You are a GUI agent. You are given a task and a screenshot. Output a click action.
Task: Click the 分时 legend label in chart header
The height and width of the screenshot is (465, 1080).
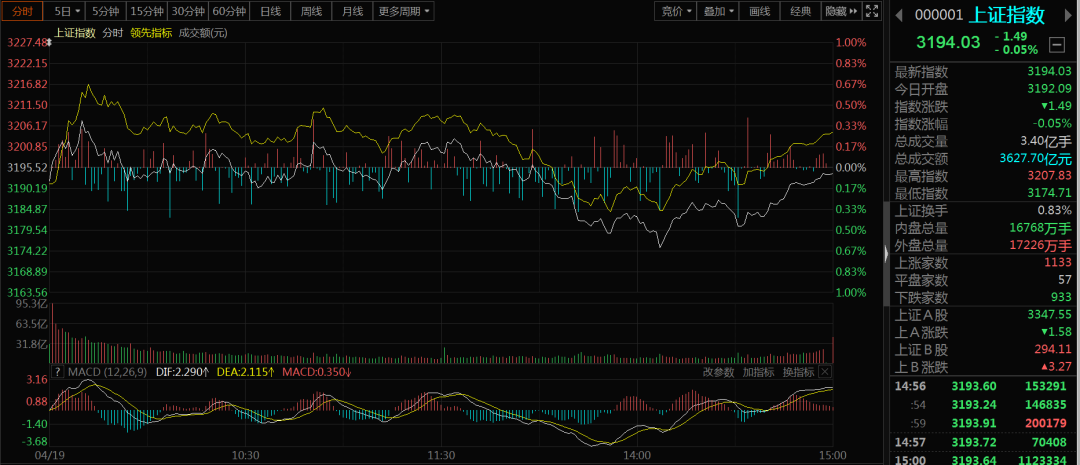(x=113, y=32)
